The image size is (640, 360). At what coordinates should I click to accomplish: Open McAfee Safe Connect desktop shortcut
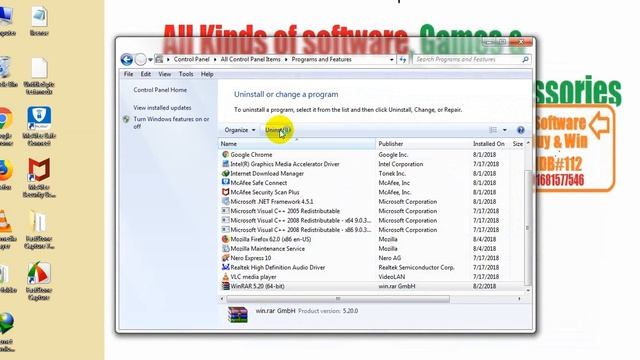[x=39, y=127]
